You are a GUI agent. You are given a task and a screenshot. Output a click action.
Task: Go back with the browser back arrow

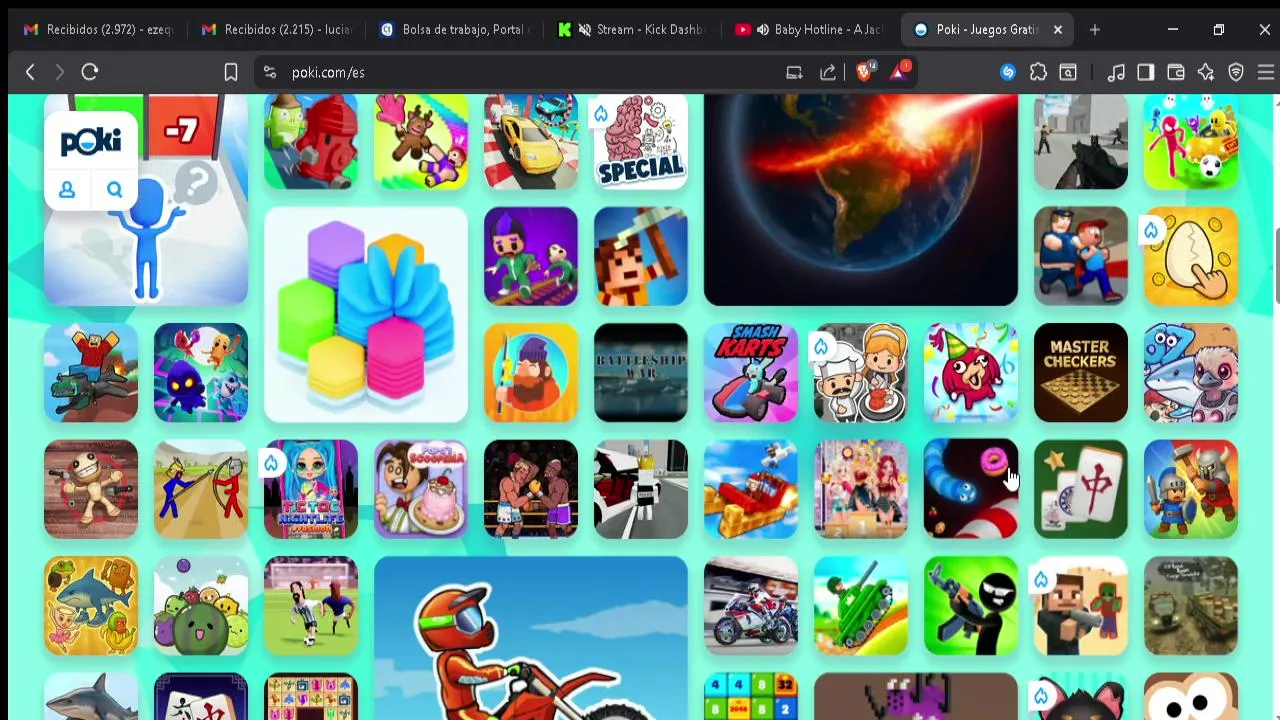(x=30, y=72)
